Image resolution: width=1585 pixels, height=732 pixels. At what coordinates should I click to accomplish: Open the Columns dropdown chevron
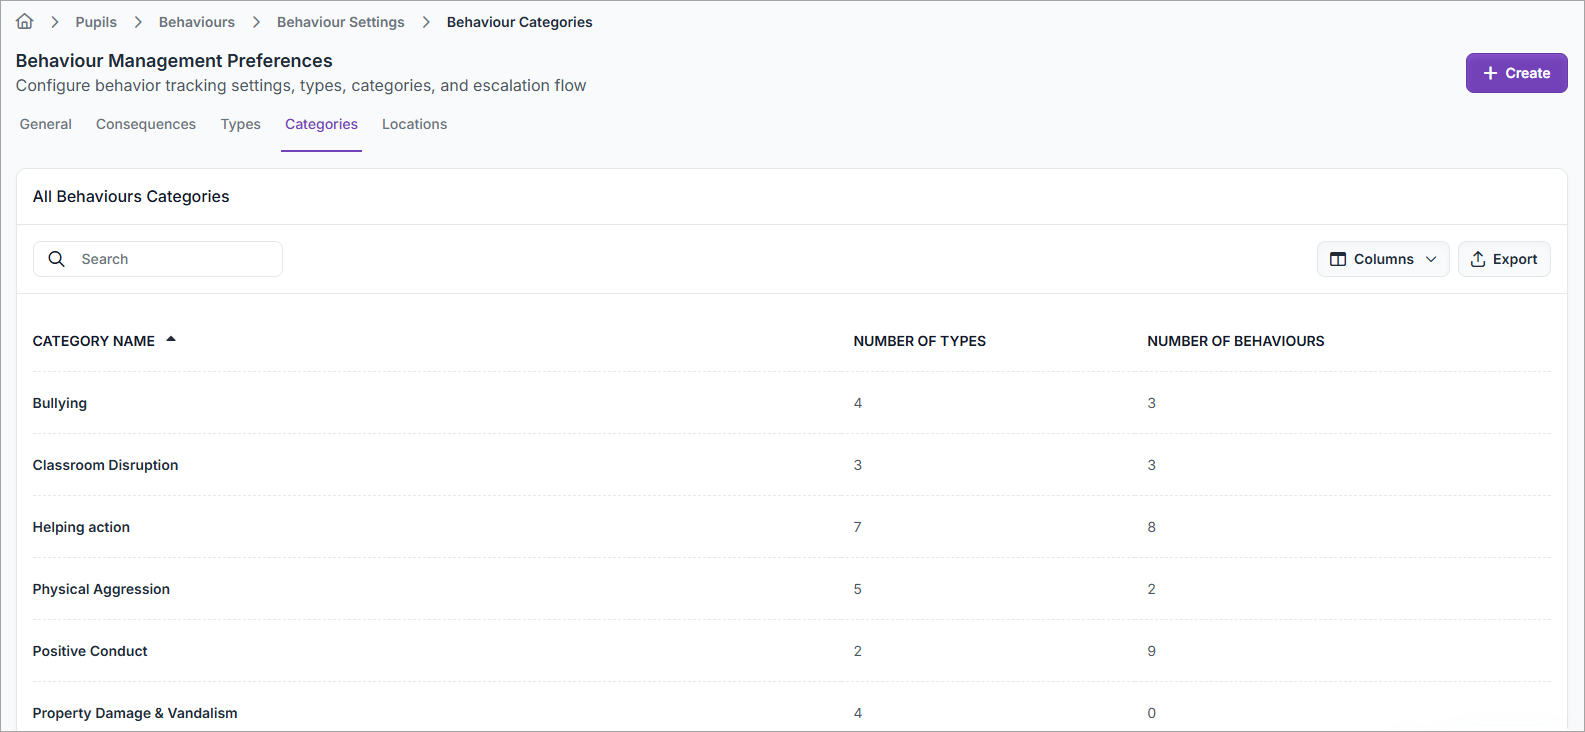tap(1431, 259)
